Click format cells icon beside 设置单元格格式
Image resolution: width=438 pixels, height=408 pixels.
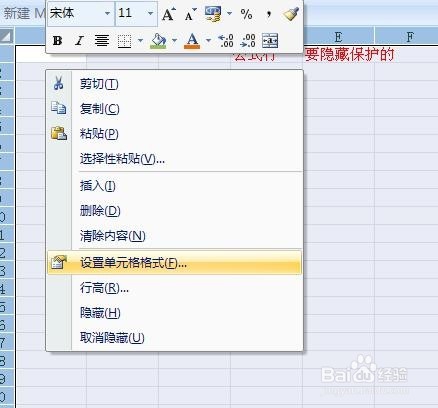pyautogui.click(x=59, y=262)
